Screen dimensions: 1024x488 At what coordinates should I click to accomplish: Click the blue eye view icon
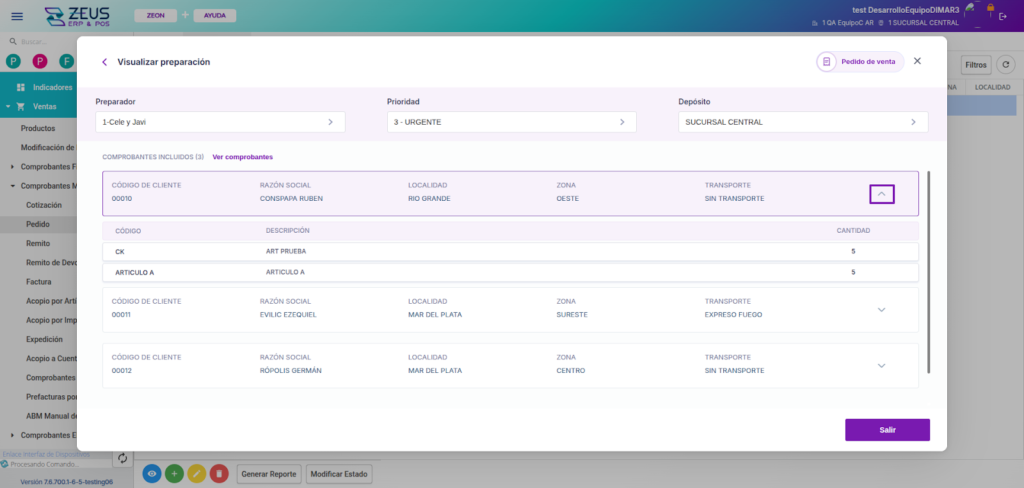(152, 473)
